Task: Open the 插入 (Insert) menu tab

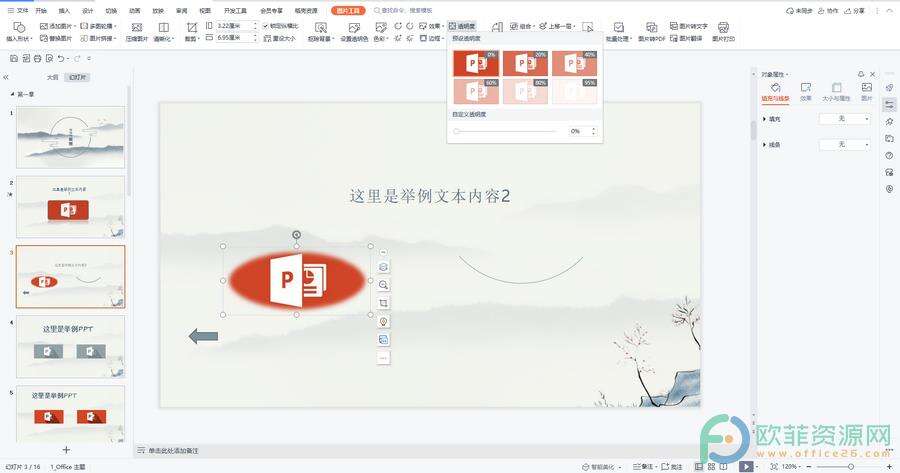Action: (x=63, y=10)
